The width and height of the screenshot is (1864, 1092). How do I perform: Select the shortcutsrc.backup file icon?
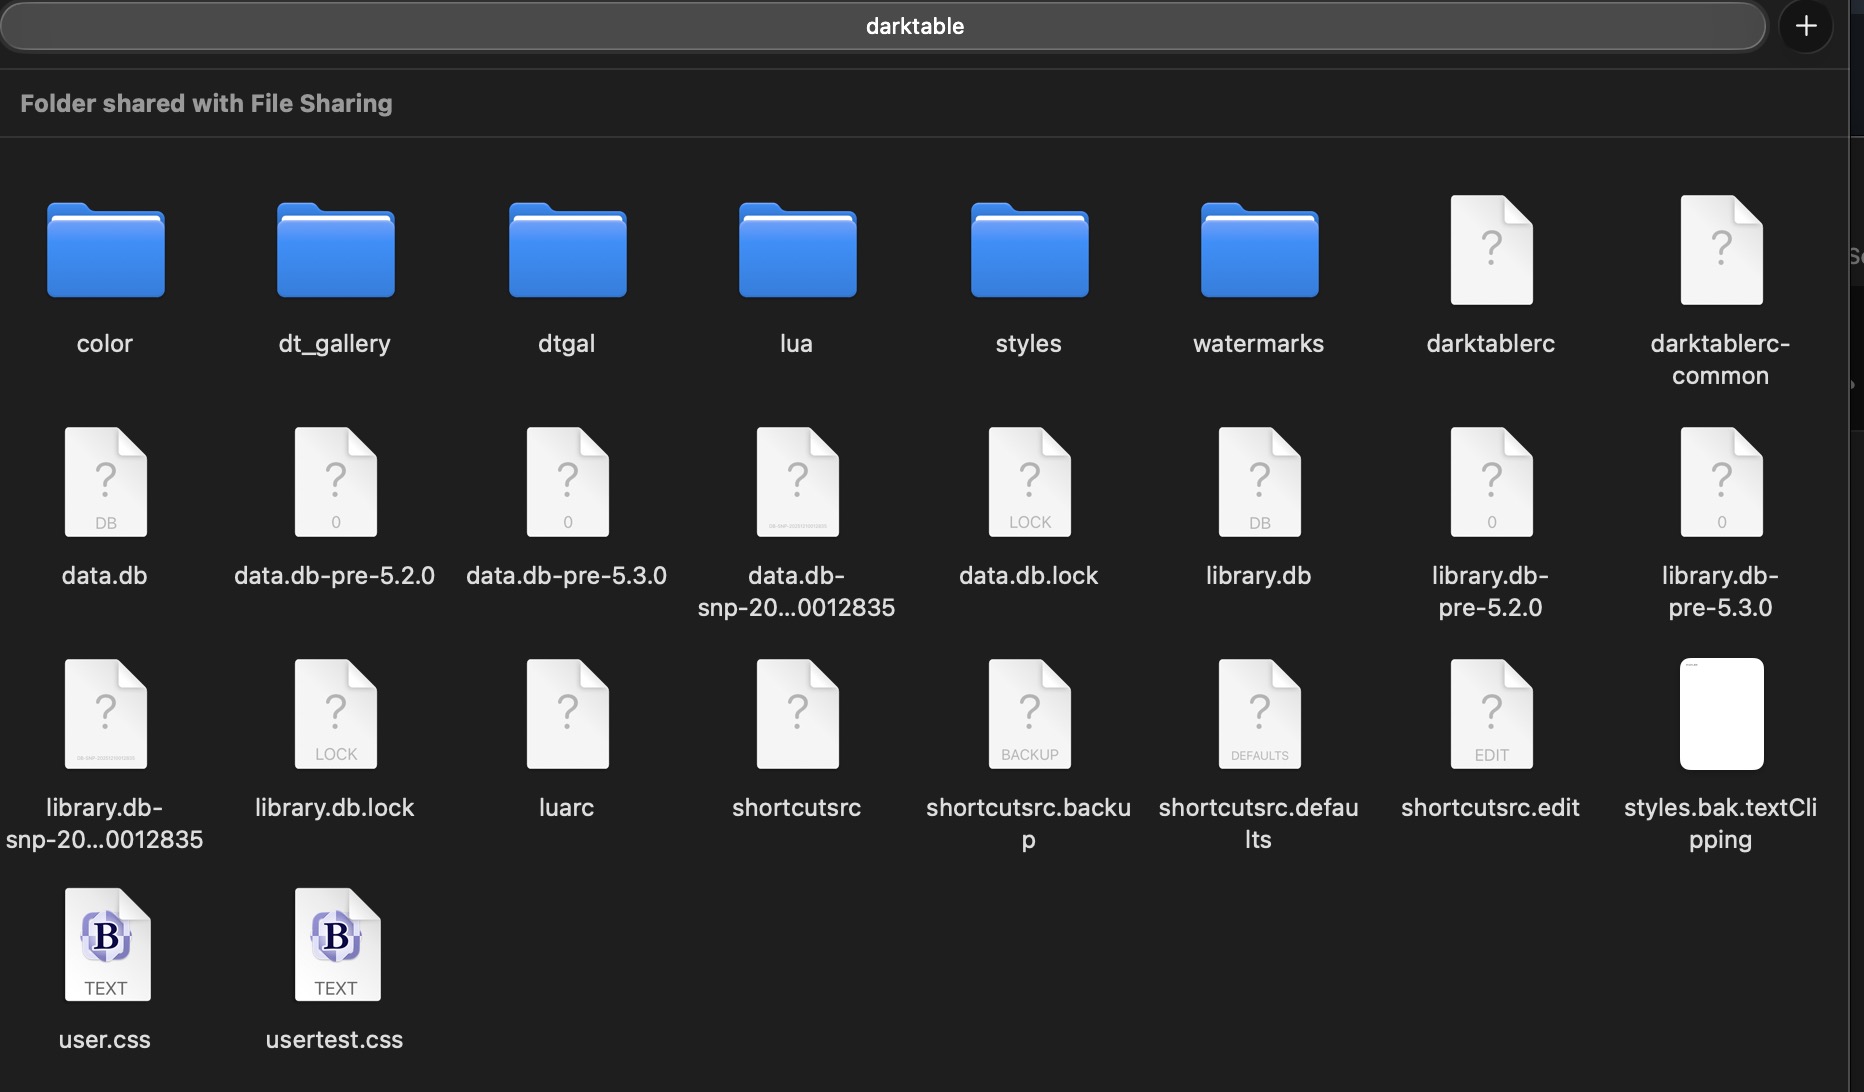[1029, 715]
